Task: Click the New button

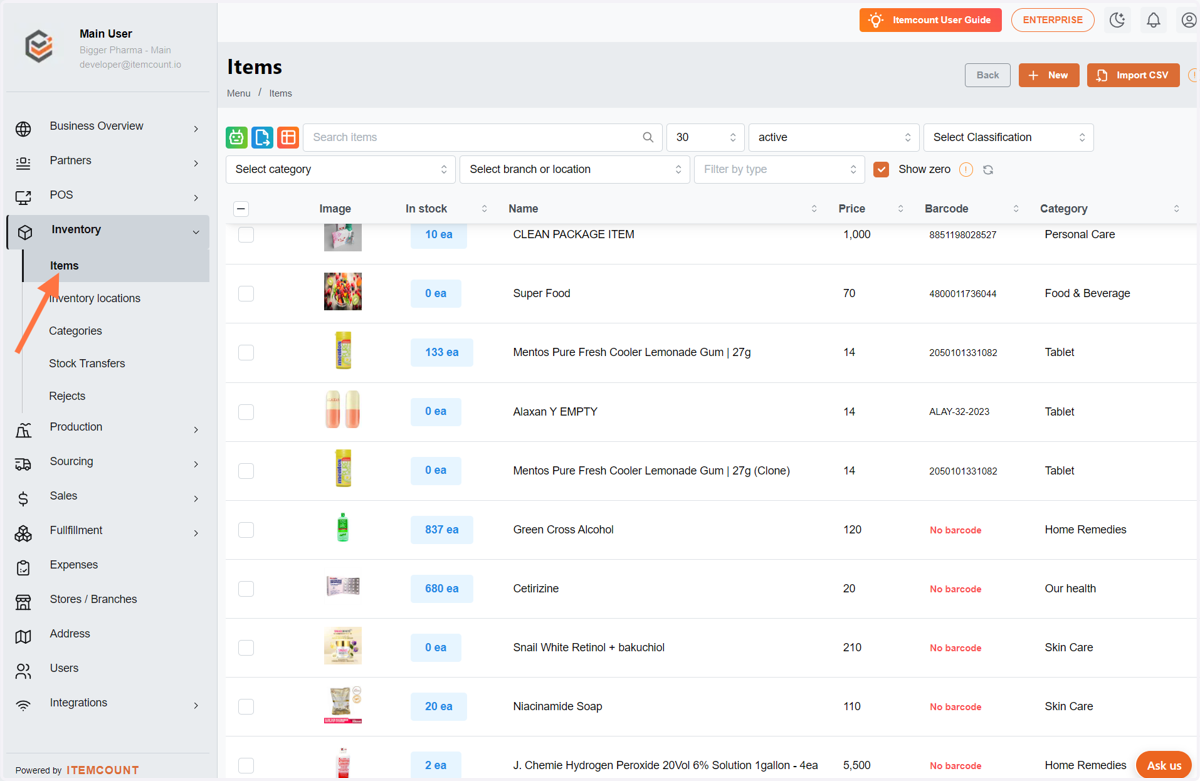Action: click(1048, 75)
